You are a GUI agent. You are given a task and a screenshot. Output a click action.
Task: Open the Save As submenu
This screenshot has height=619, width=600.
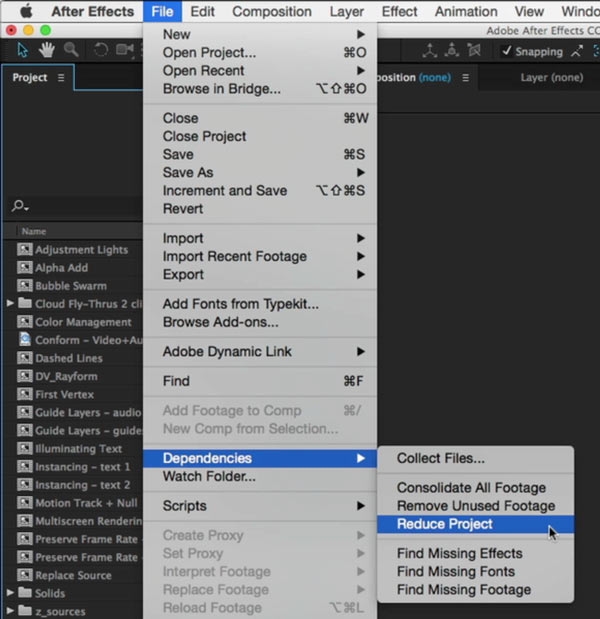[x=260, y=173]
